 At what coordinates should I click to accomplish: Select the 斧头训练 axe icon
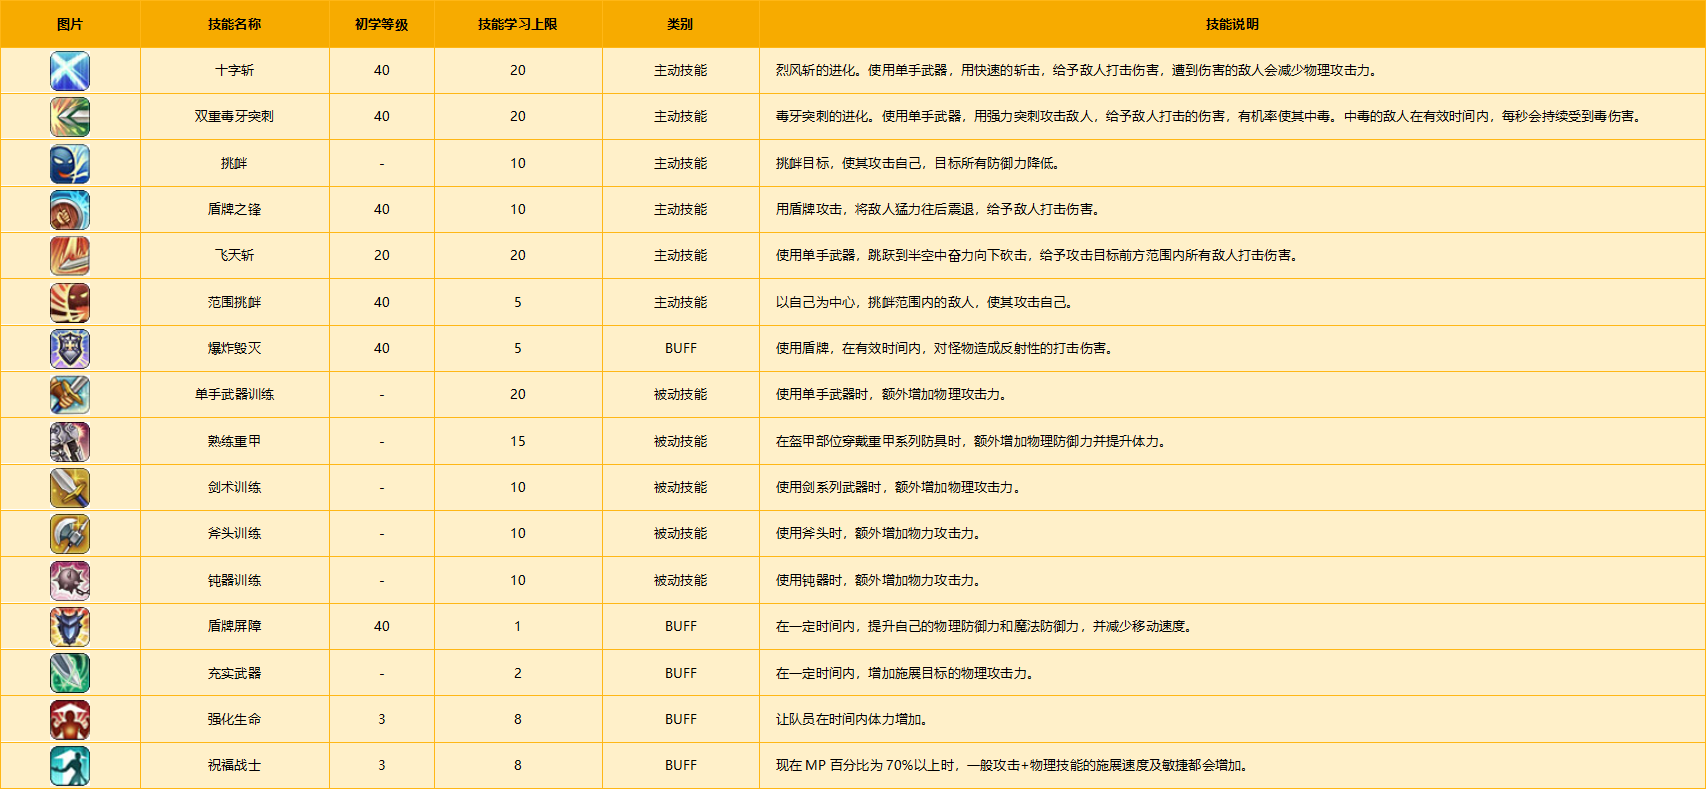[70, 534]
